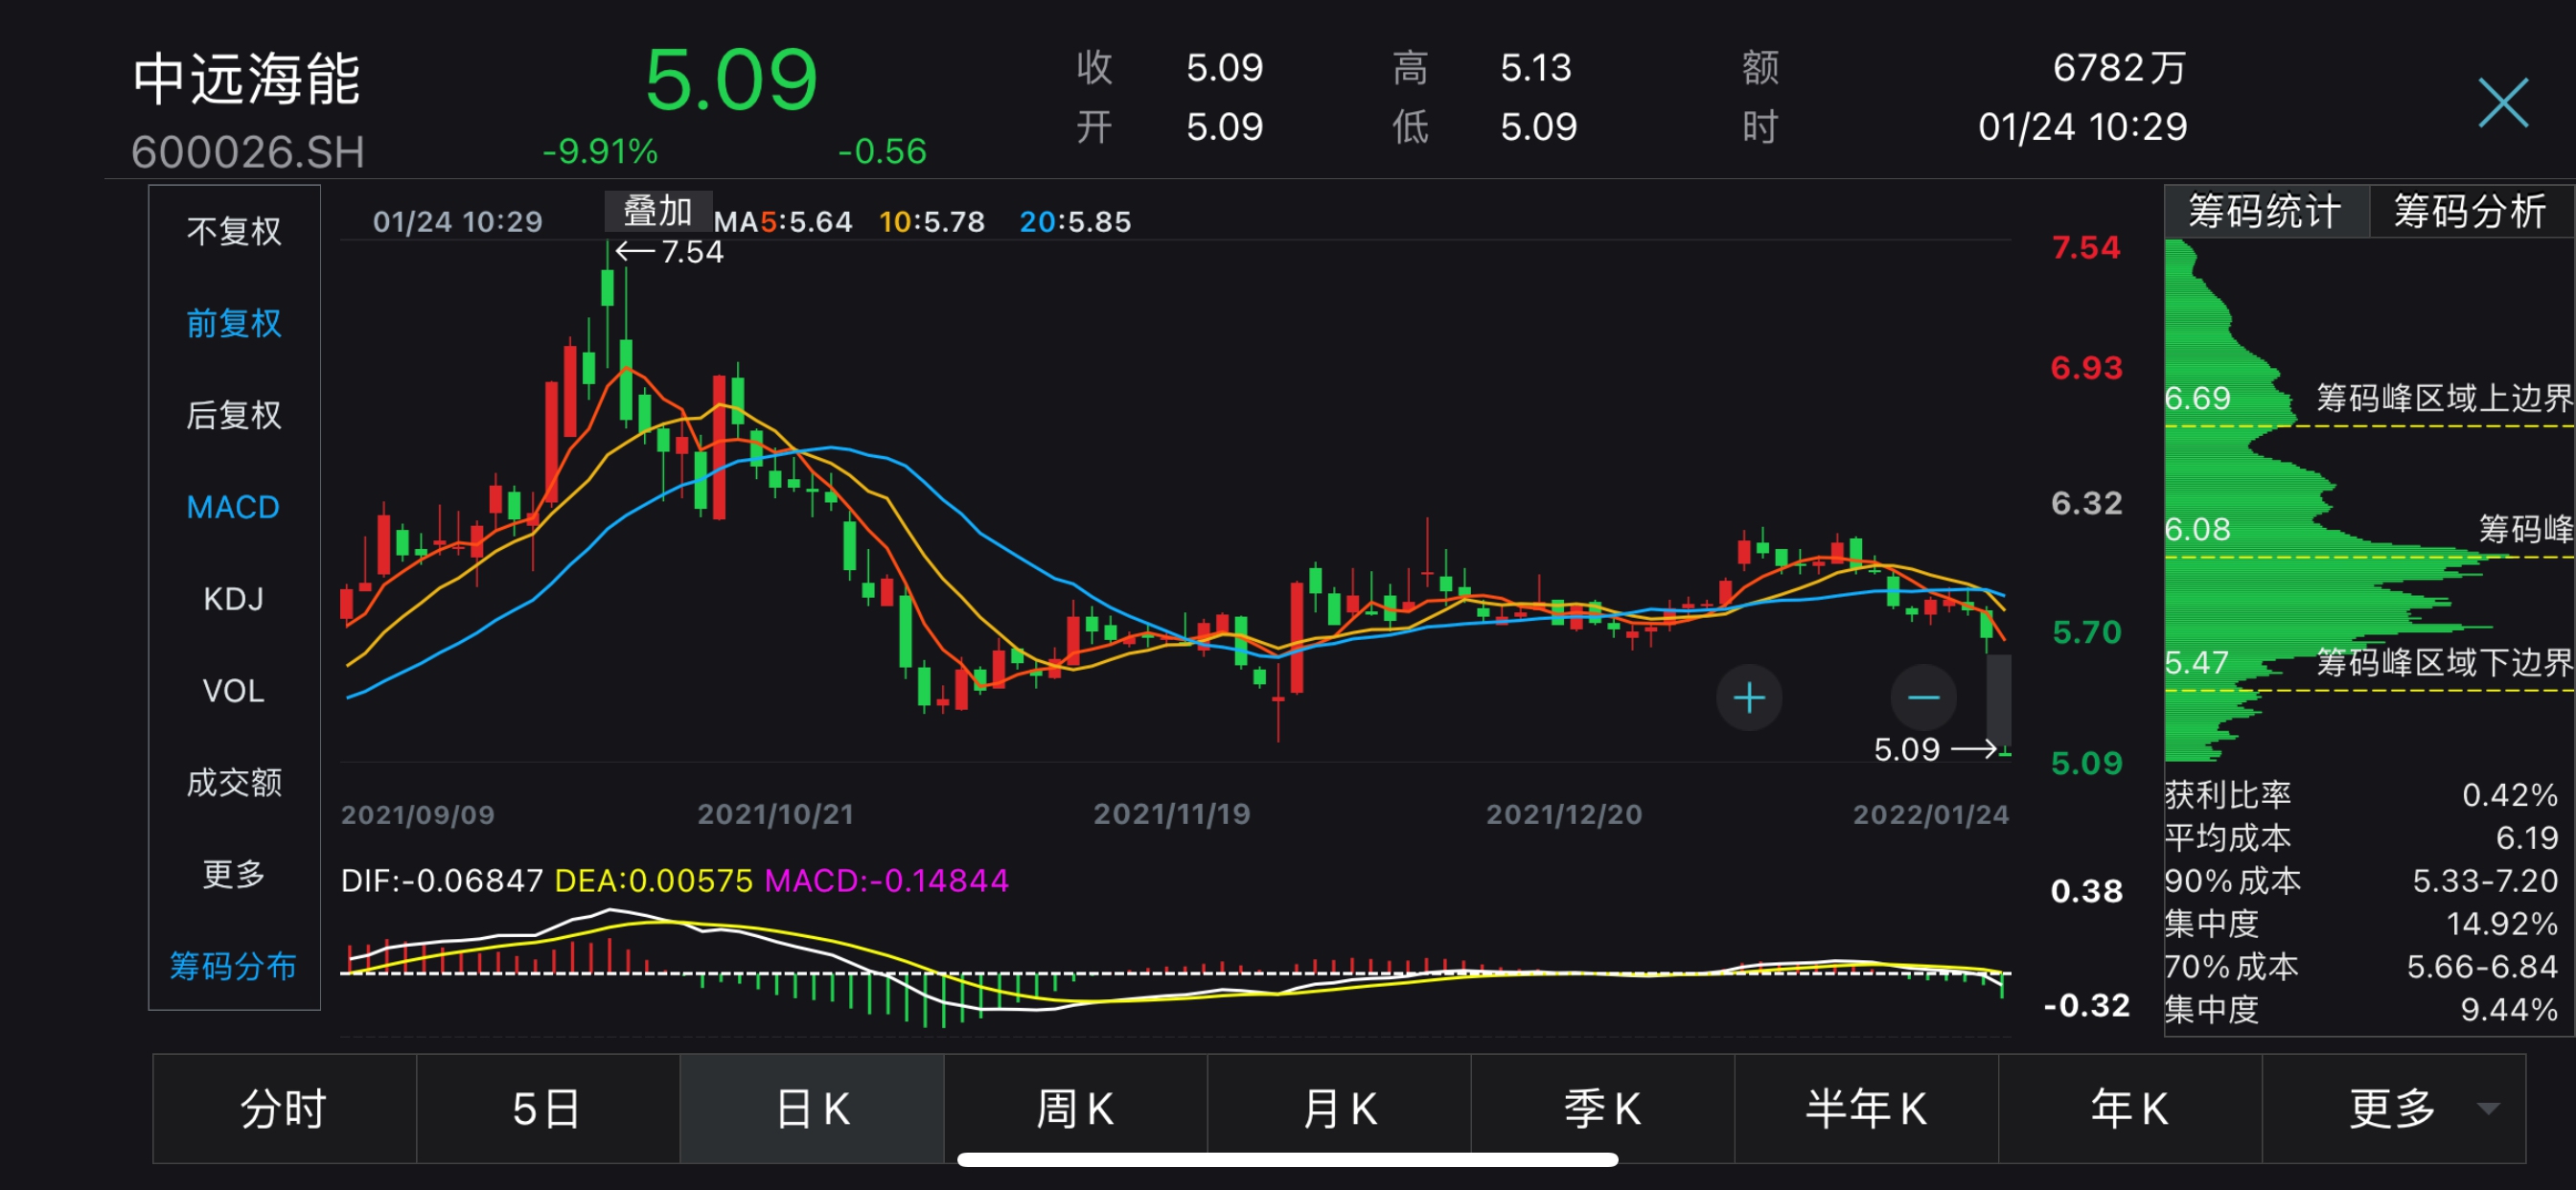Click DEA:0.00575 value label
The width and height of the screenshot is (2576, 1190).
coord(653,880)
